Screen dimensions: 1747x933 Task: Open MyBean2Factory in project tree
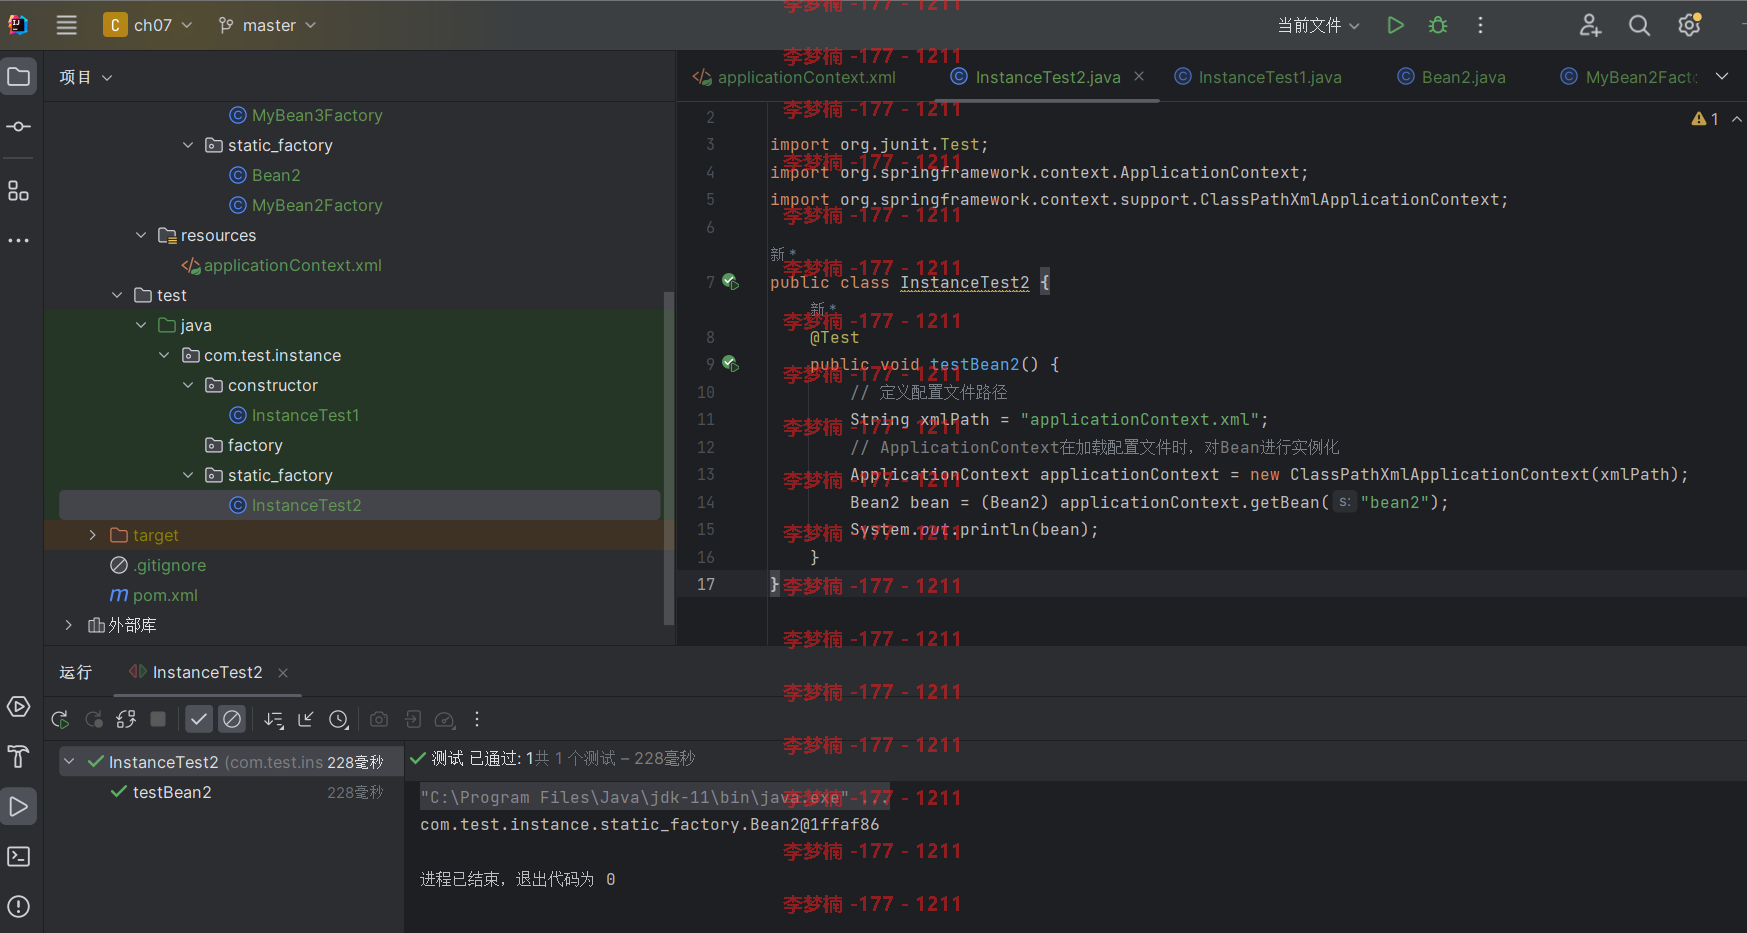[x=317, y=205]
